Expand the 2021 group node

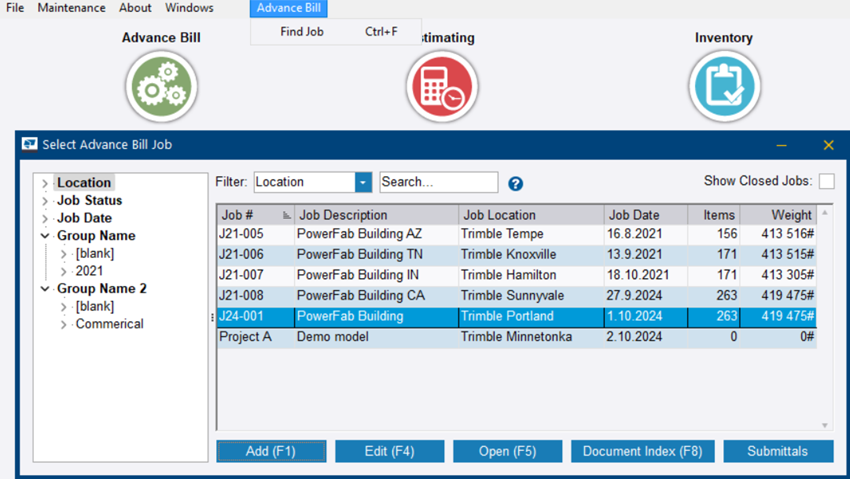(64, 271)
